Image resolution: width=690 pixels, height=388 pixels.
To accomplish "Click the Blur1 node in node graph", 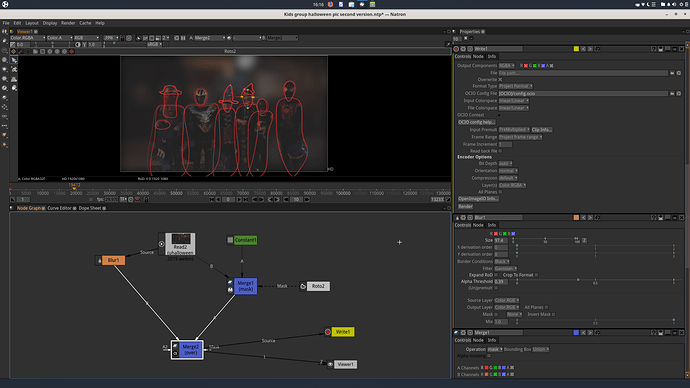I will 114,260.
